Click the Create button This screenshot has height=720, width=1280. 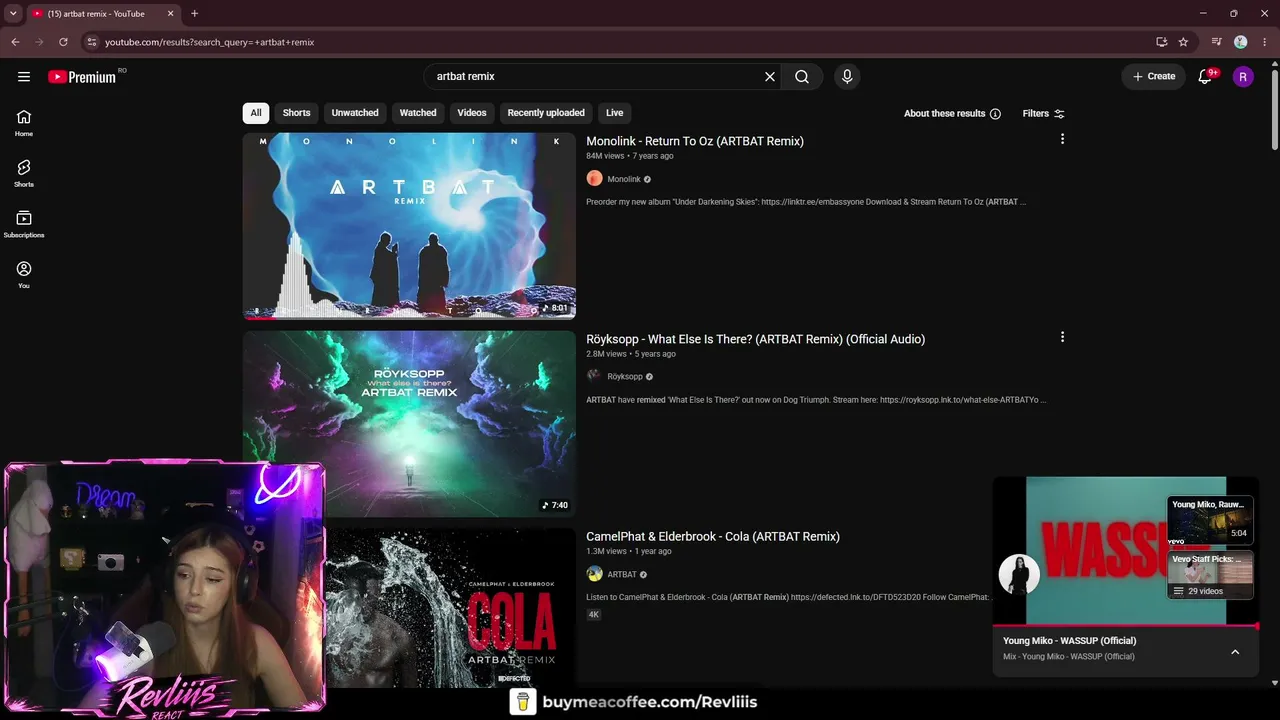pyautogui.click(x=1154, y=77)
